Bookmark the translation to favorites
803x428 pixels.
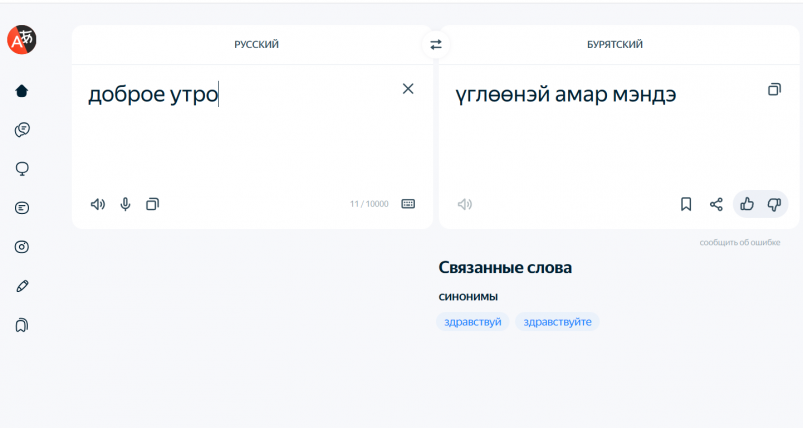pyautogui.click(x=686, y=204)
